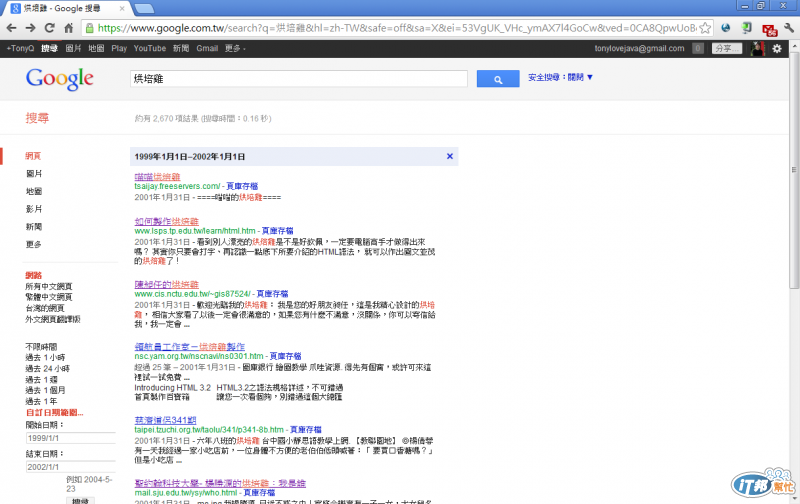Open cached page for www.lsps.tp.edu.tw result

tap(278, 231)
